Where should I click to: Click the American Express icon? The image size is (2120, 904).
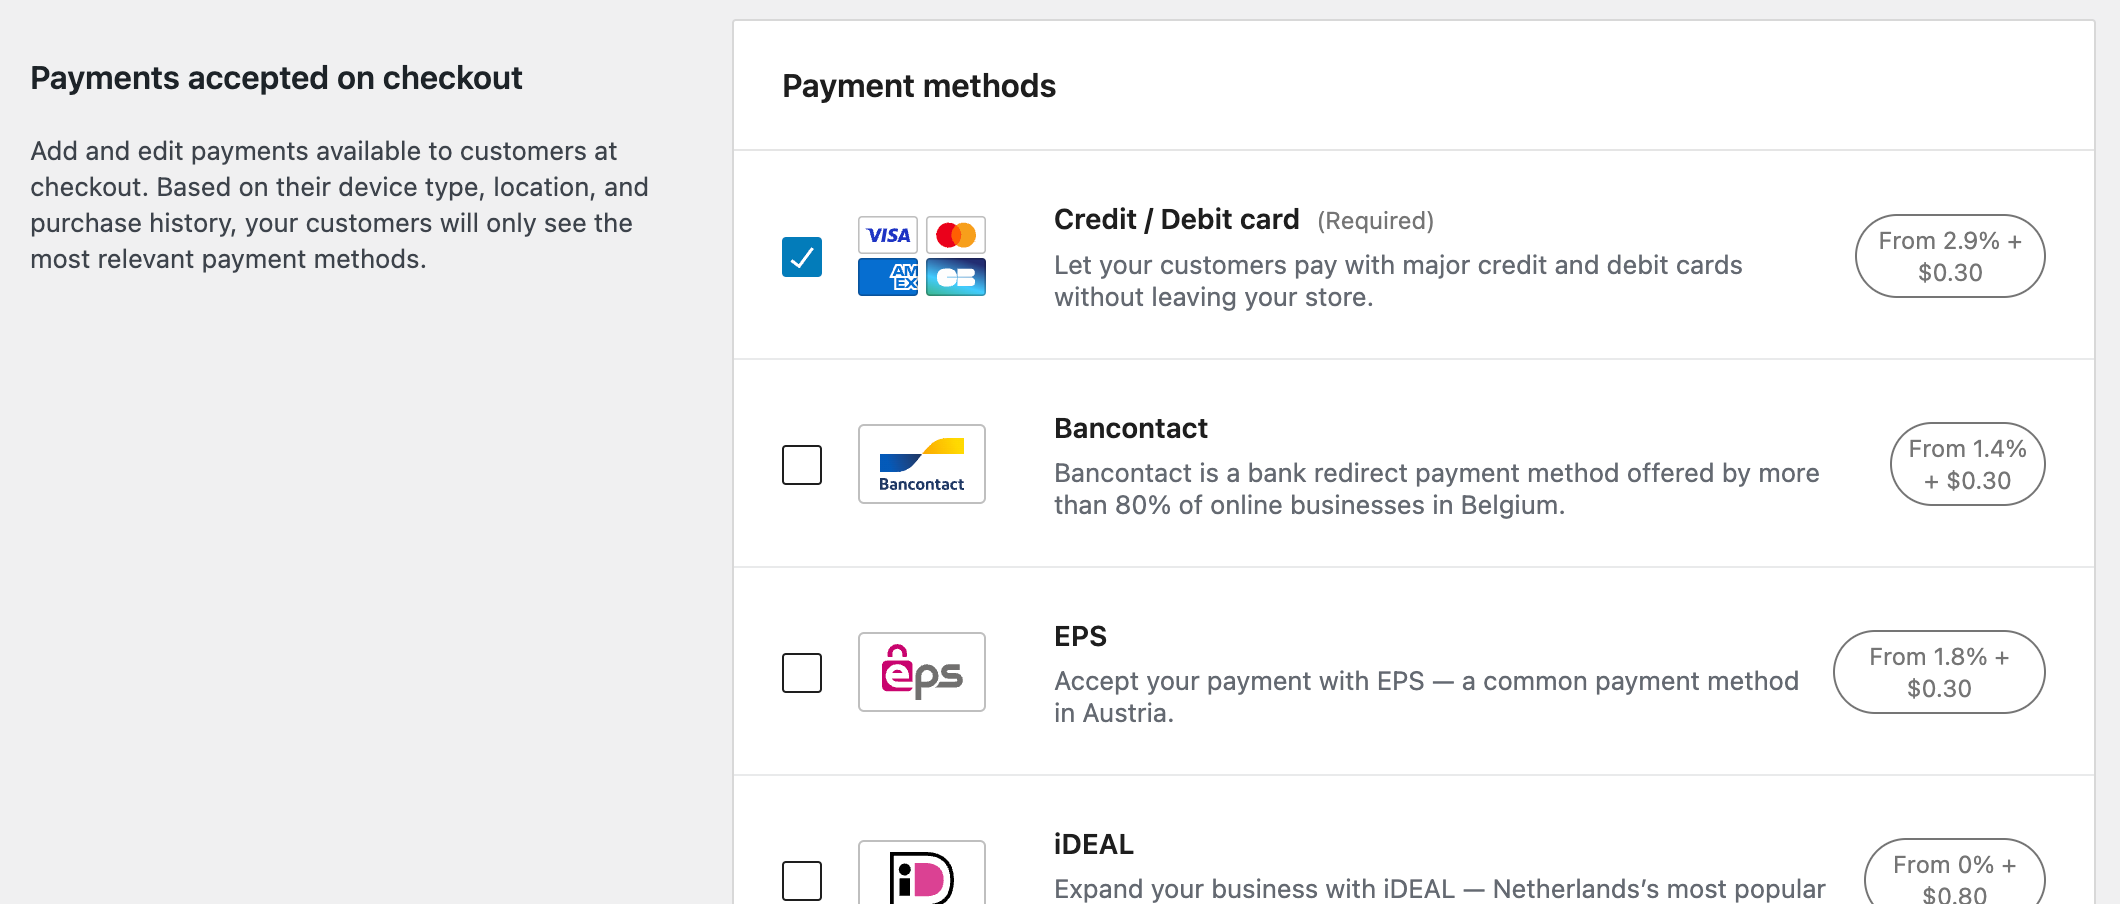[888, 277]
